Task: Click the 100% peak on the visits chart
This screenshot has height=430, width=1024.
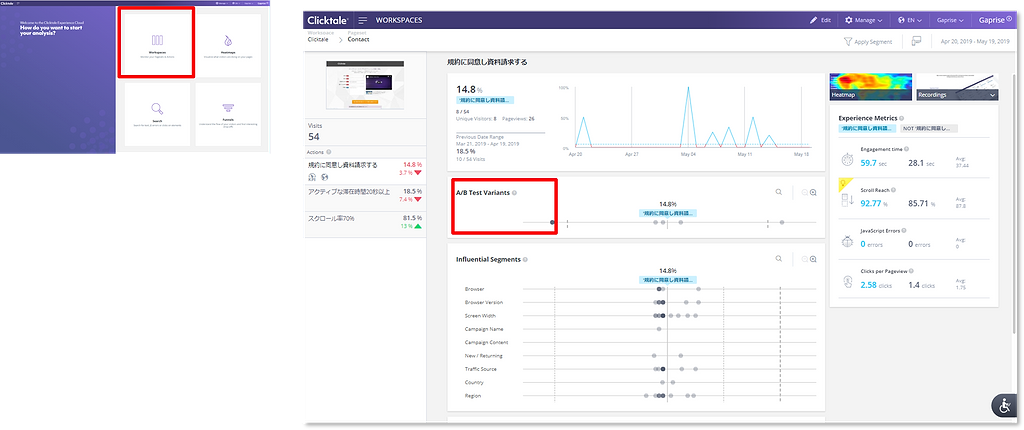Action: [688, 88]
